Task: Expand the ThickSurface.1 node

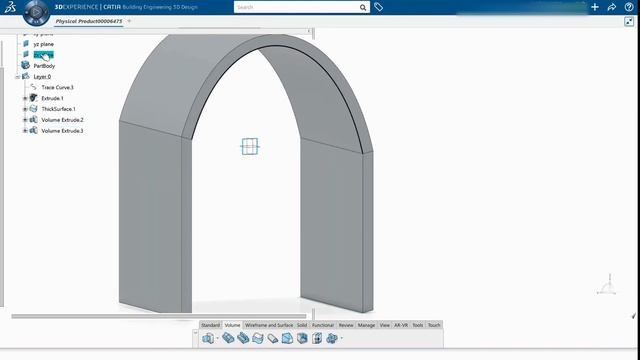Action: [25, 109]
